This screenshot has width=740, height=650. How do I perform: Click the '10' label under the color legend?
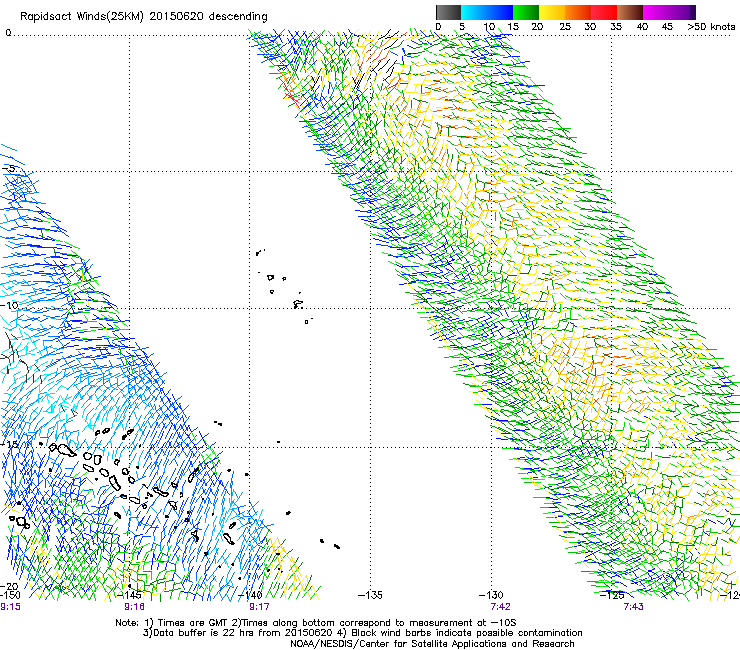point(489,27)
